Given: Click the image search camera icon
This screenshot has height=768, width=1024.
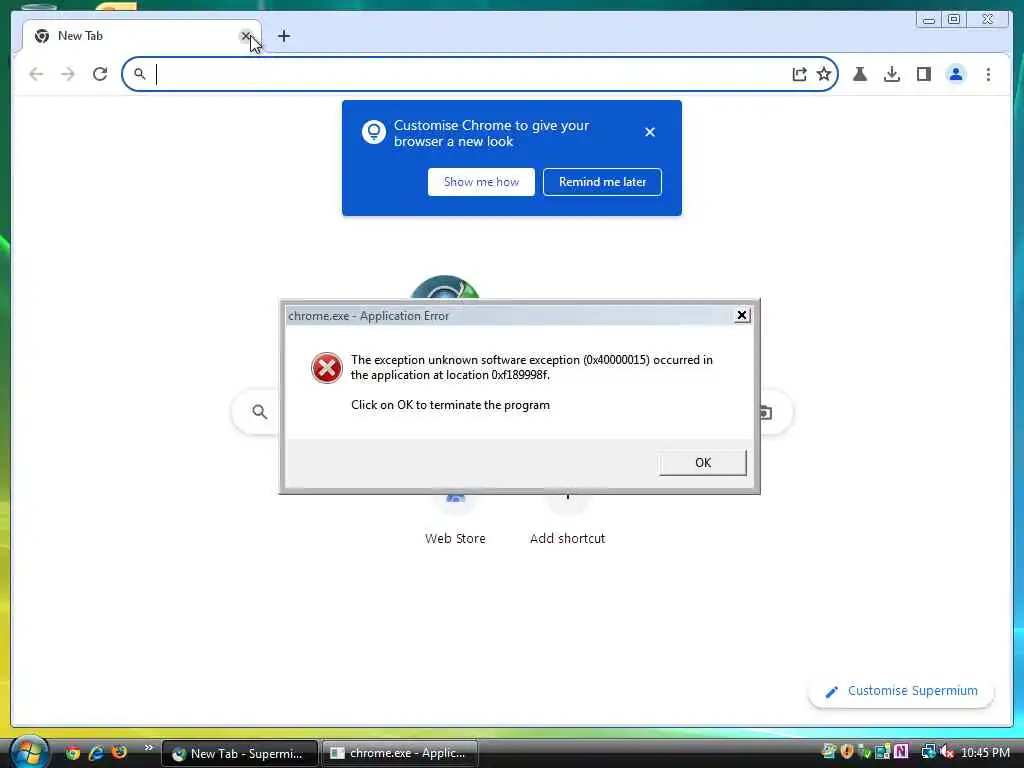Looking at the screenshot, I should point(767,412).
